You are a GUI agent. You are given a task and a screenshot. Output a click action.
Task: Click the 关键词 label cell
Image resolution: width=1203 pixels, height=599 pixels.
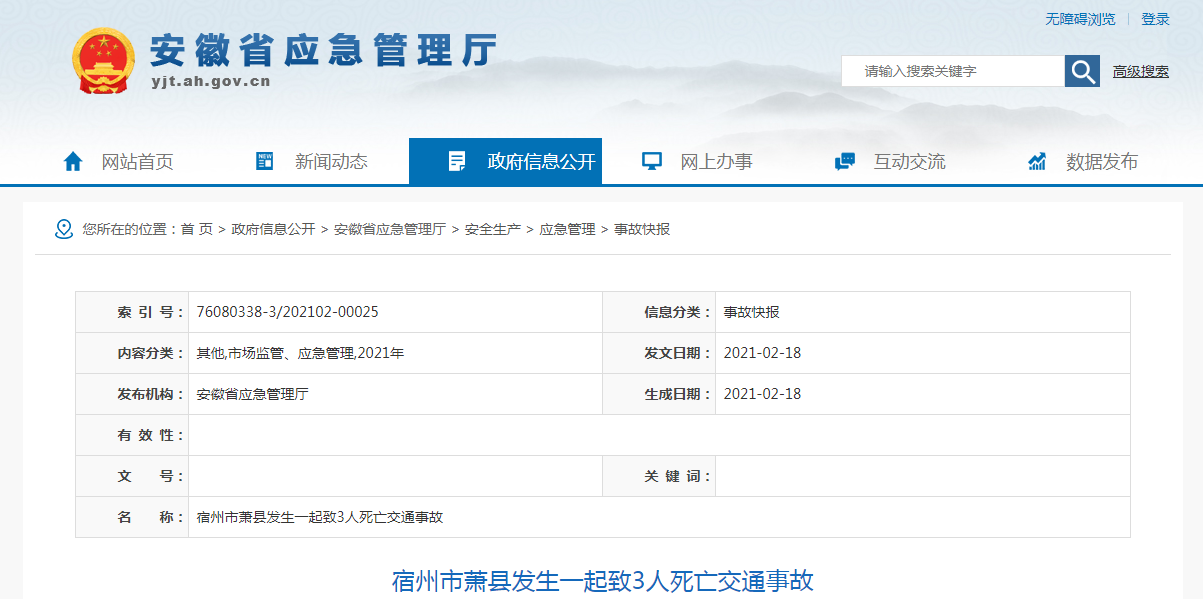coord(659,476)
